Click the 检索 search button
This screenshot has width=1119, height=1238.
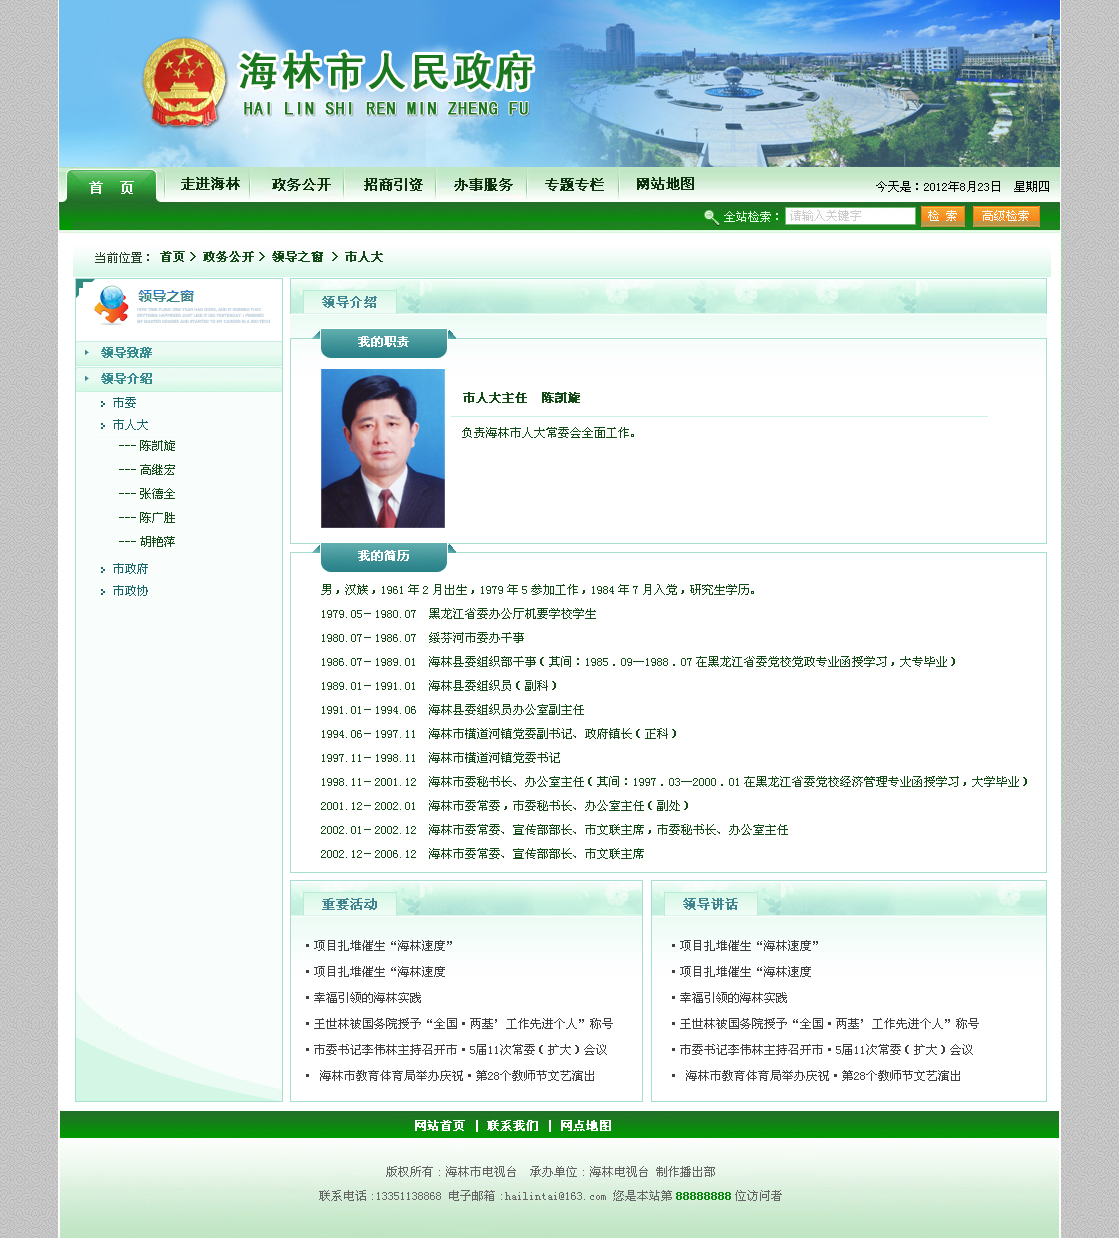tap(942, 216)
